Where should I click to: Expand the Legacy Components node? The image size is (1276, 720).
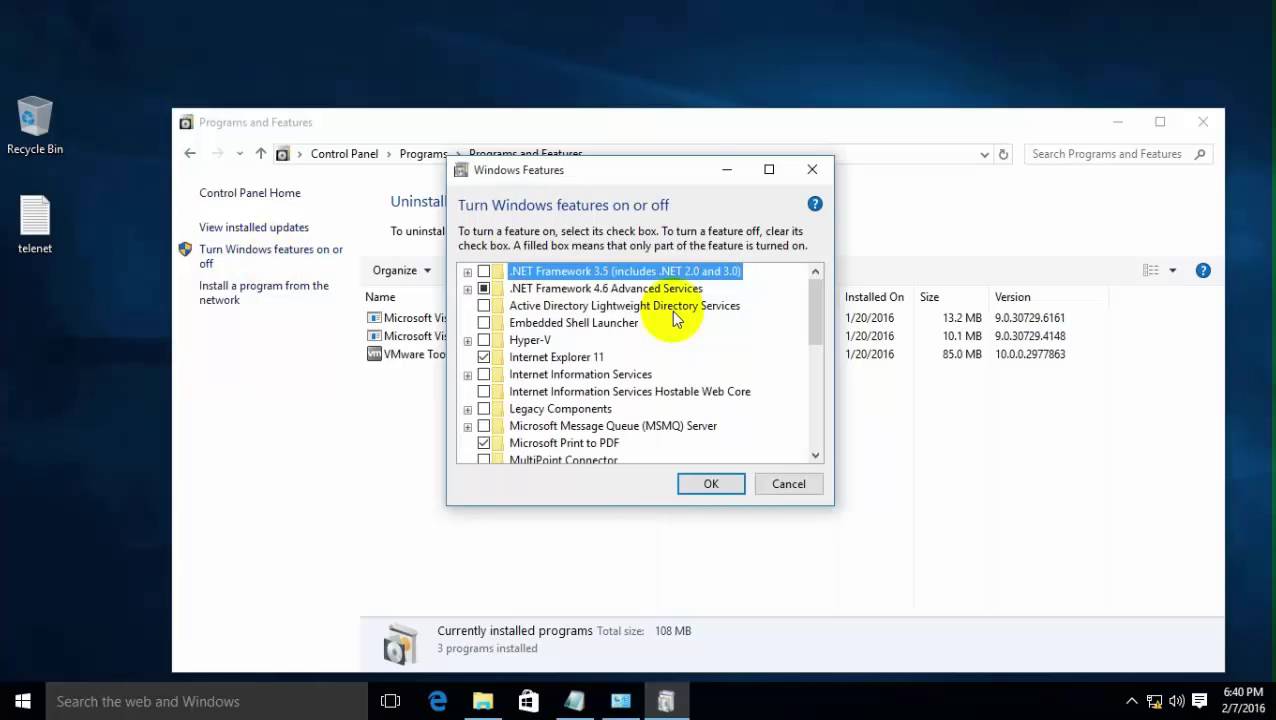pos(467,409)
